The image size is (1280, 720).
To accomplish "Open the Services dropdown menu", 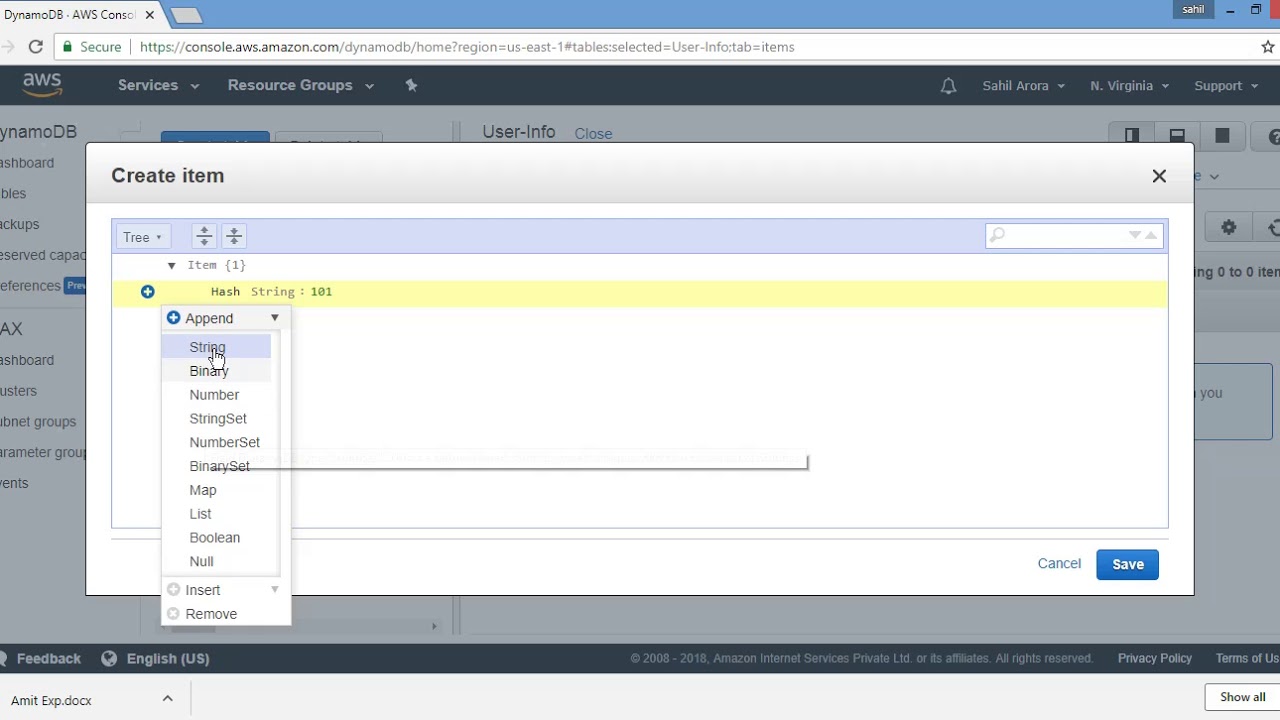I will click(158, 85).
